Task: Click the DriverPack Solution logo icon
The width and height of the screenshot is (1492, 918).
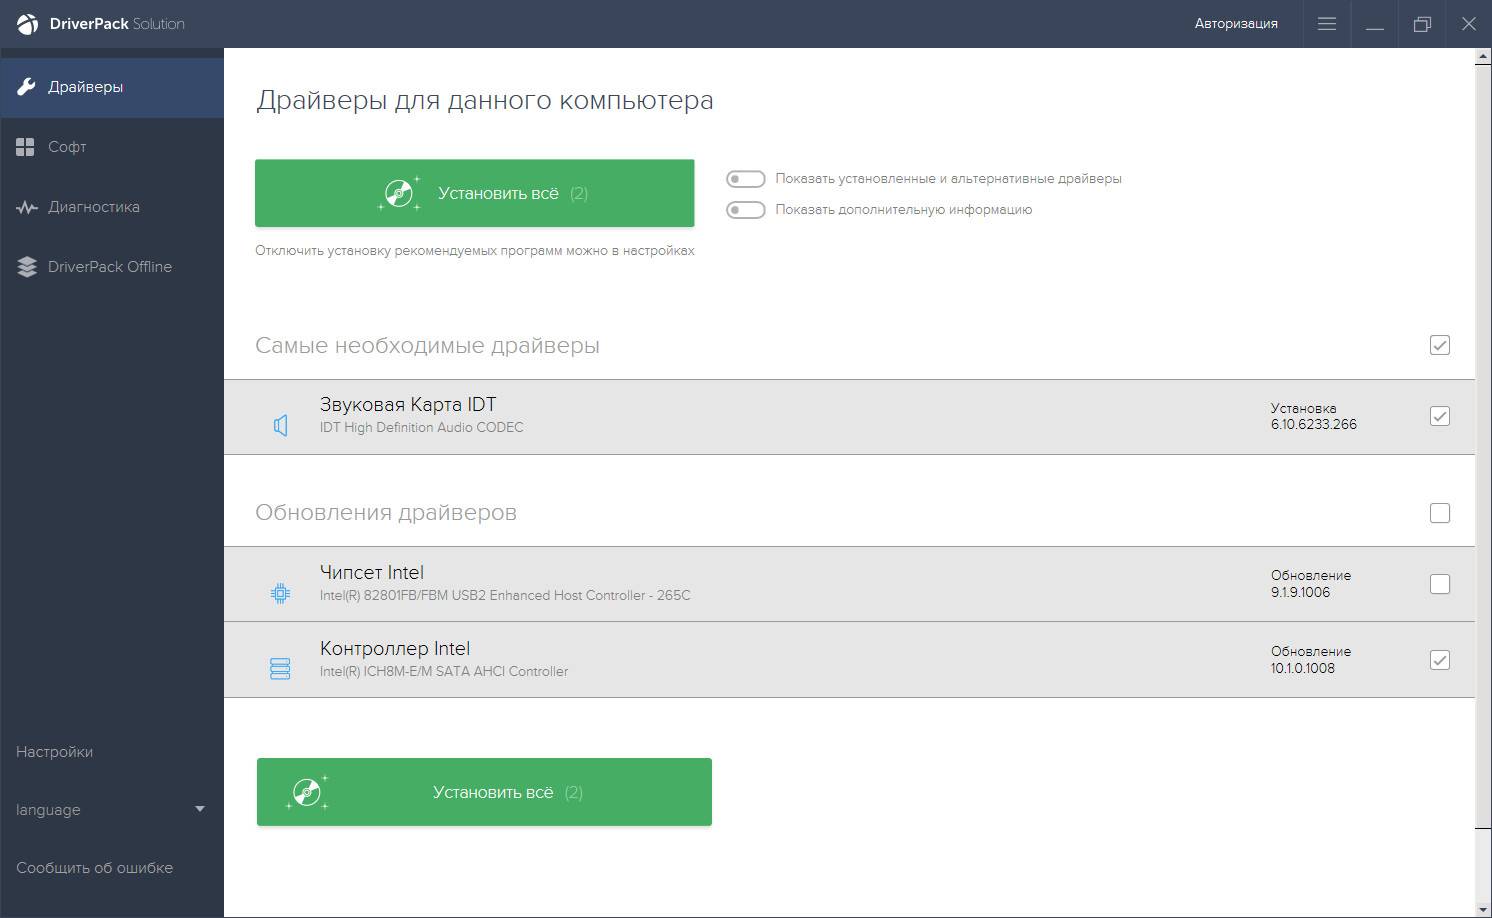Action: coord(27,24)
